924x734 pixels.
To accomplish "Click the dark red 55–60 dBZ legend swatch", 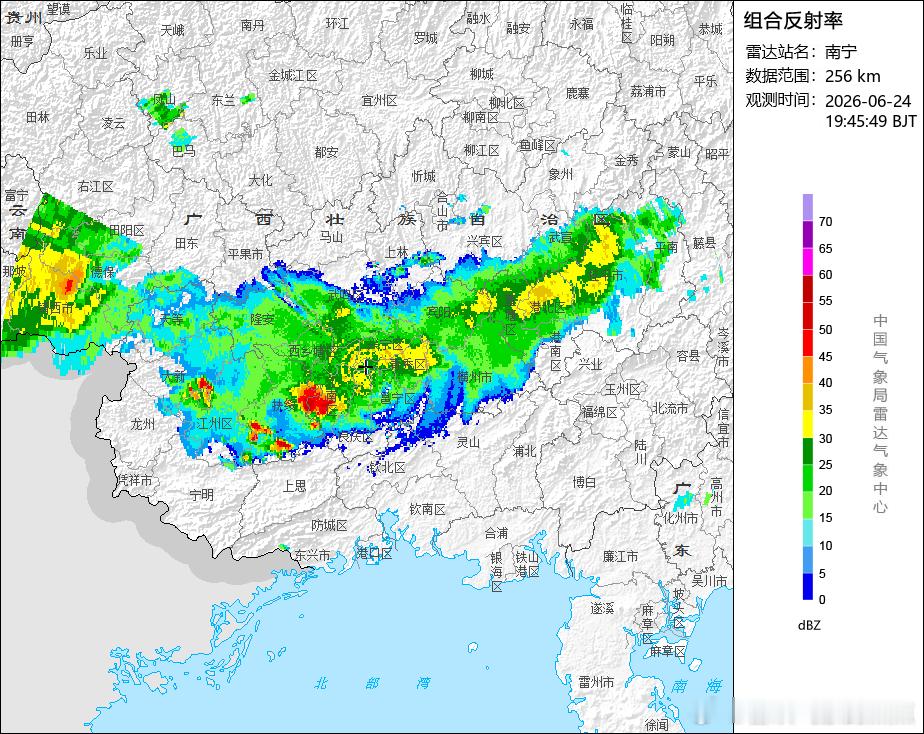I will coord(807,288).
